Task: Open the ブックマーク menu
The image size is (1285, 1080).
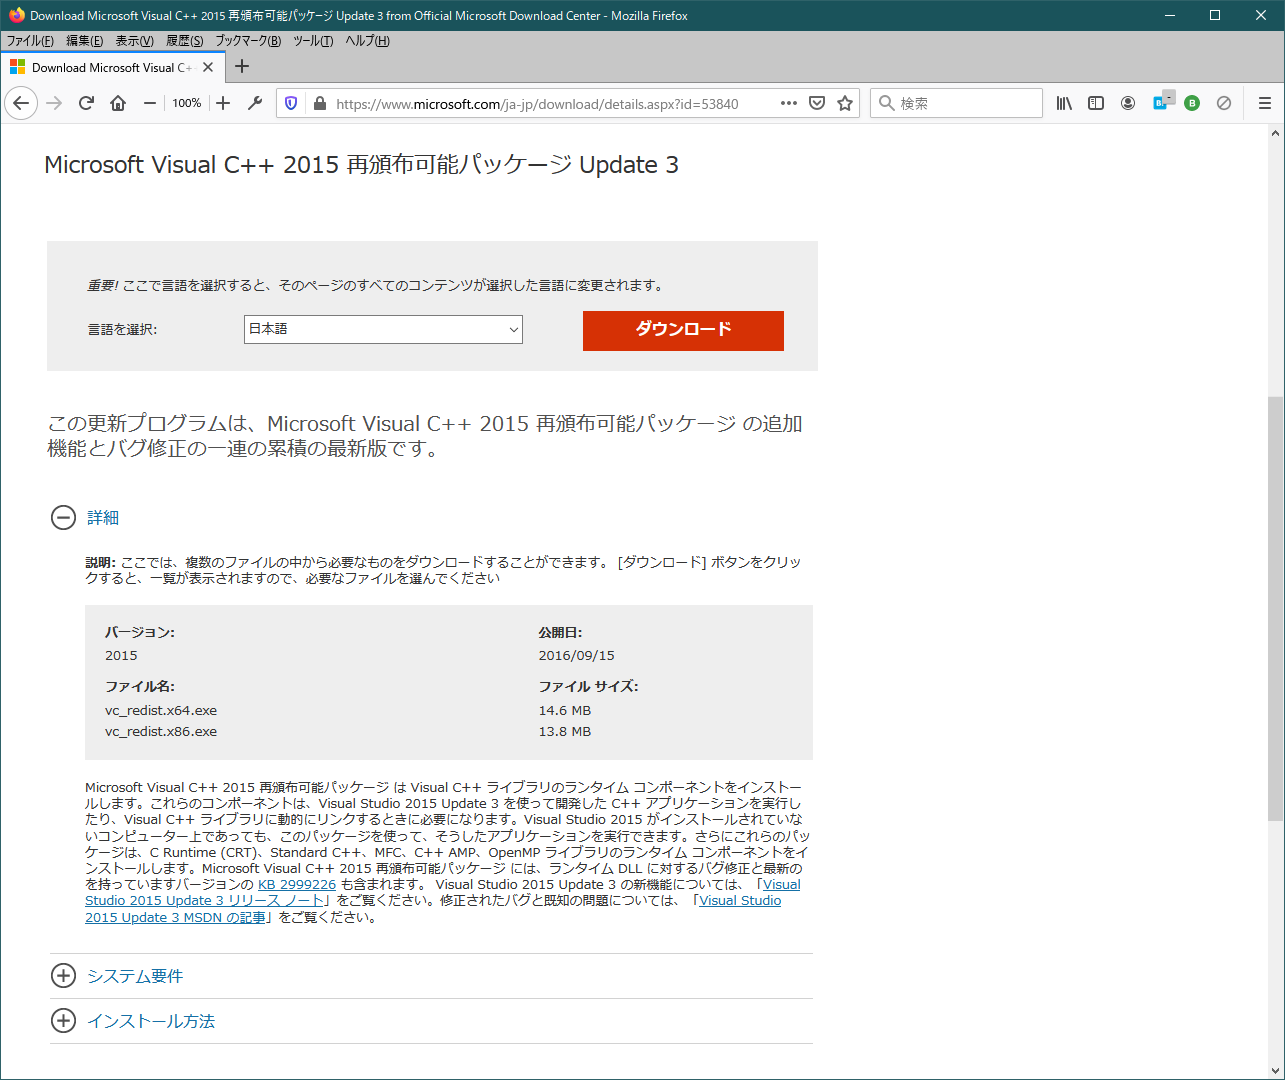Action: pos(248,41)
